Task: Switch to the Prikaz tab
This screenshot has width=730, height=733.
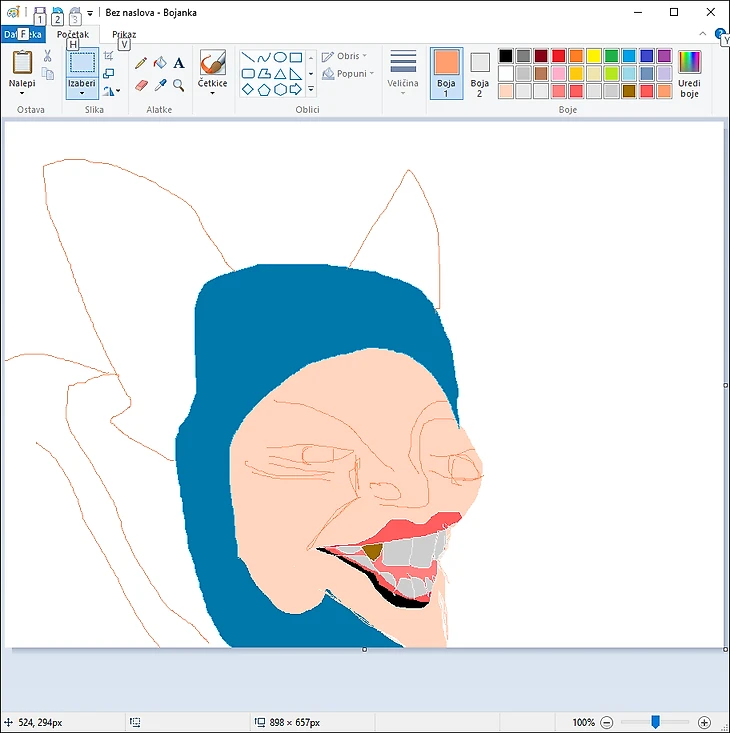Action: click(124, 35)
